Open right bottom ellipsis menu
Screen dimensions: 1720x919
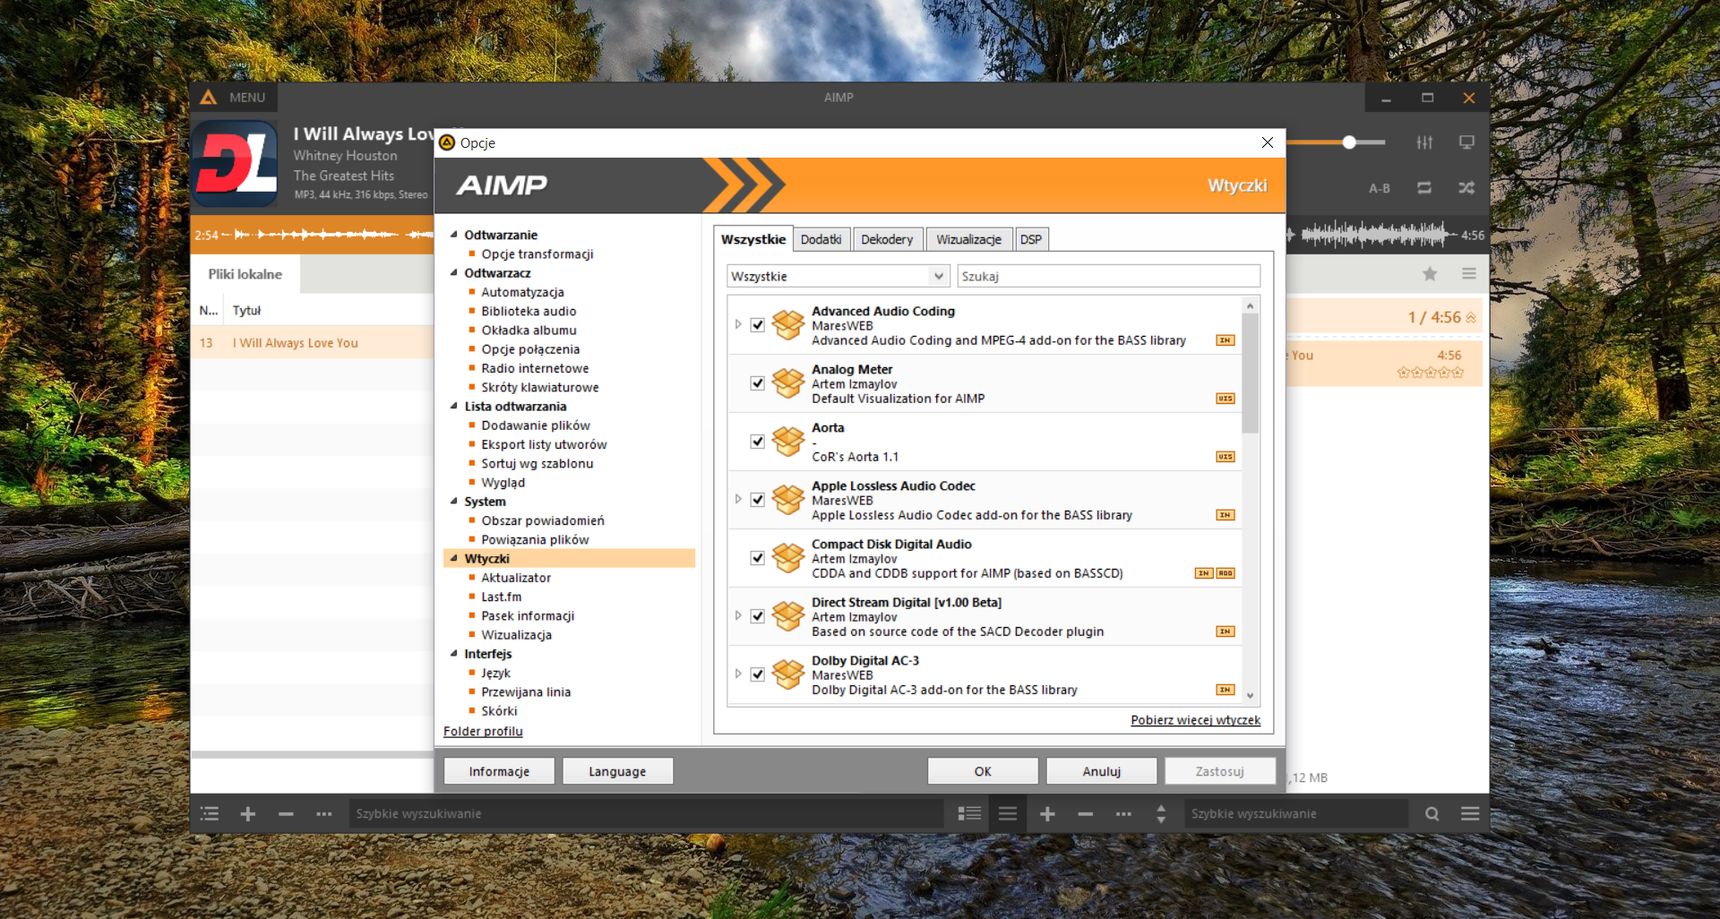click(1124, 814)
